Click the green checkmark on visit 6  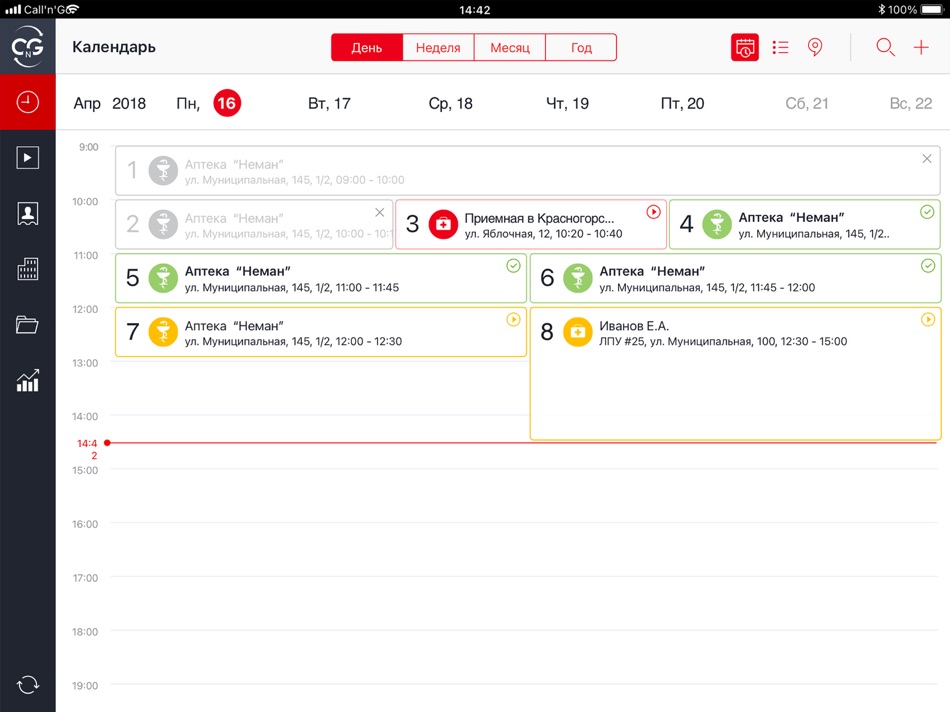[928, 266]
